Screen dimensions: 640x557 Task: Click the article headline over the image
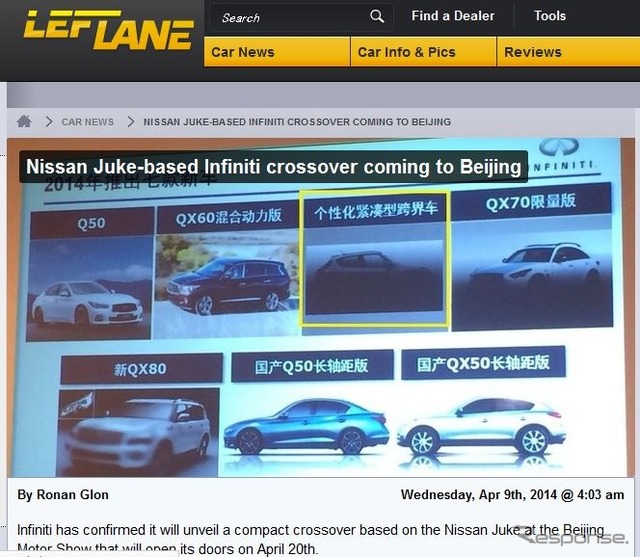[273, 166]
